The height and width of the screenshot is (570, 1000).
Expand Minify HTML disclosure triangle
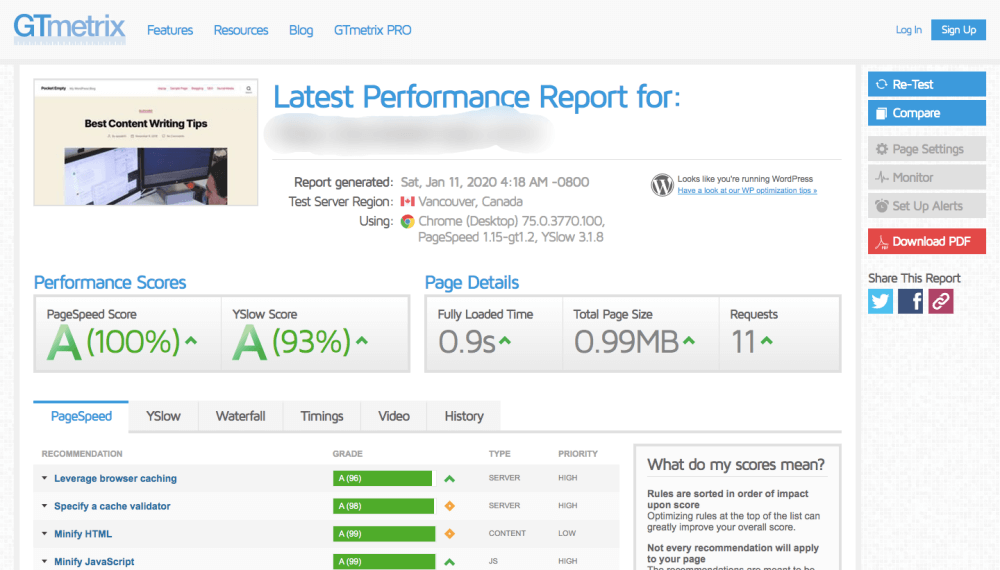tap(45, 534)
